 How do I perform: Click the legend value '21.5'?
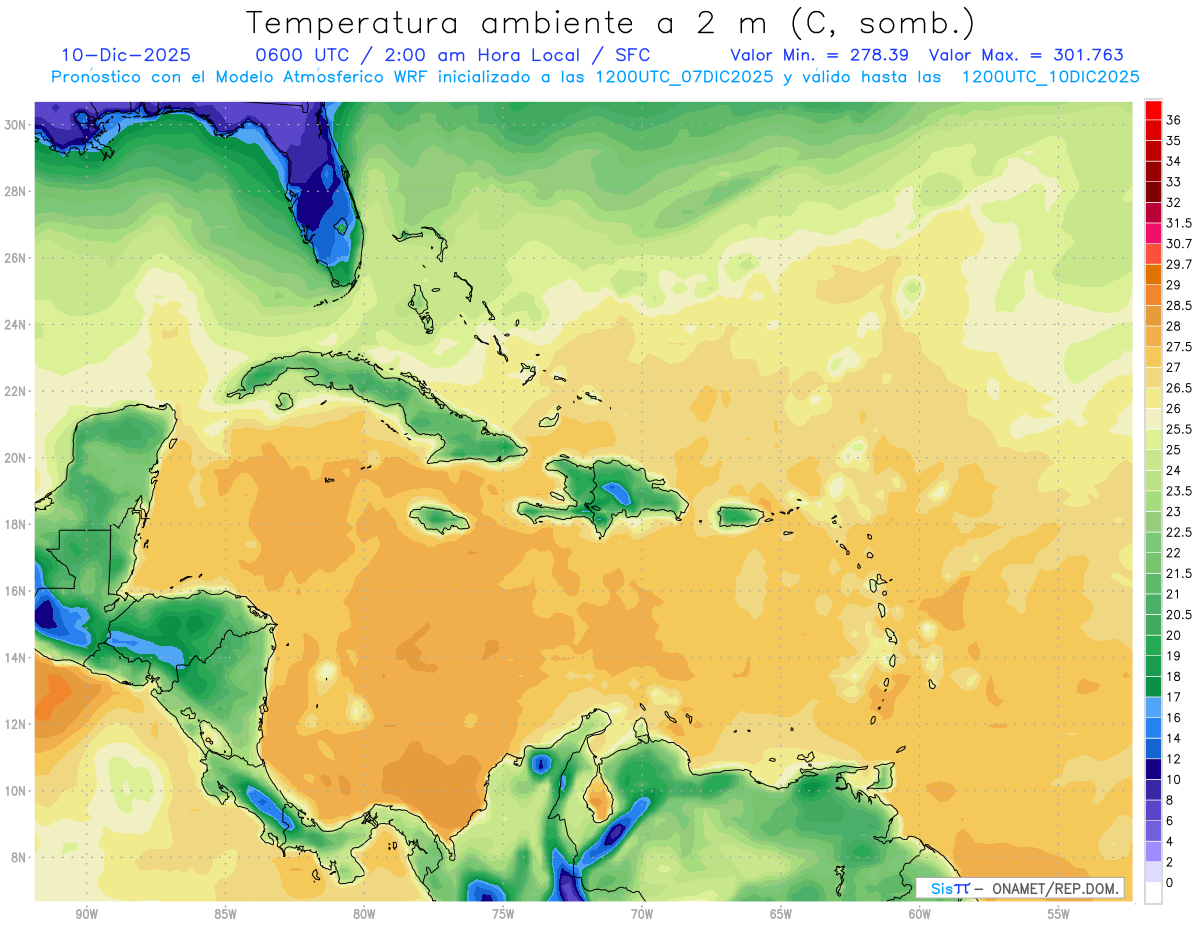1178,573
